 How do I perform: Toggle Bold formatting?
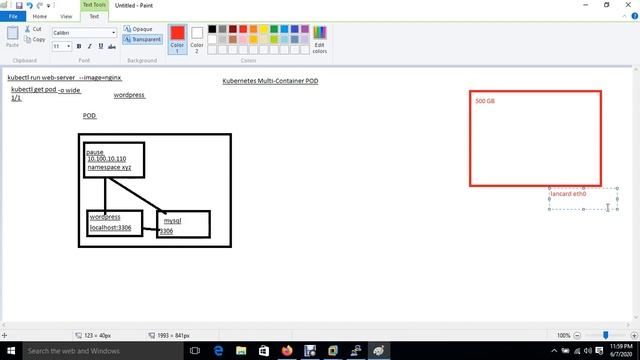[79, 46]
